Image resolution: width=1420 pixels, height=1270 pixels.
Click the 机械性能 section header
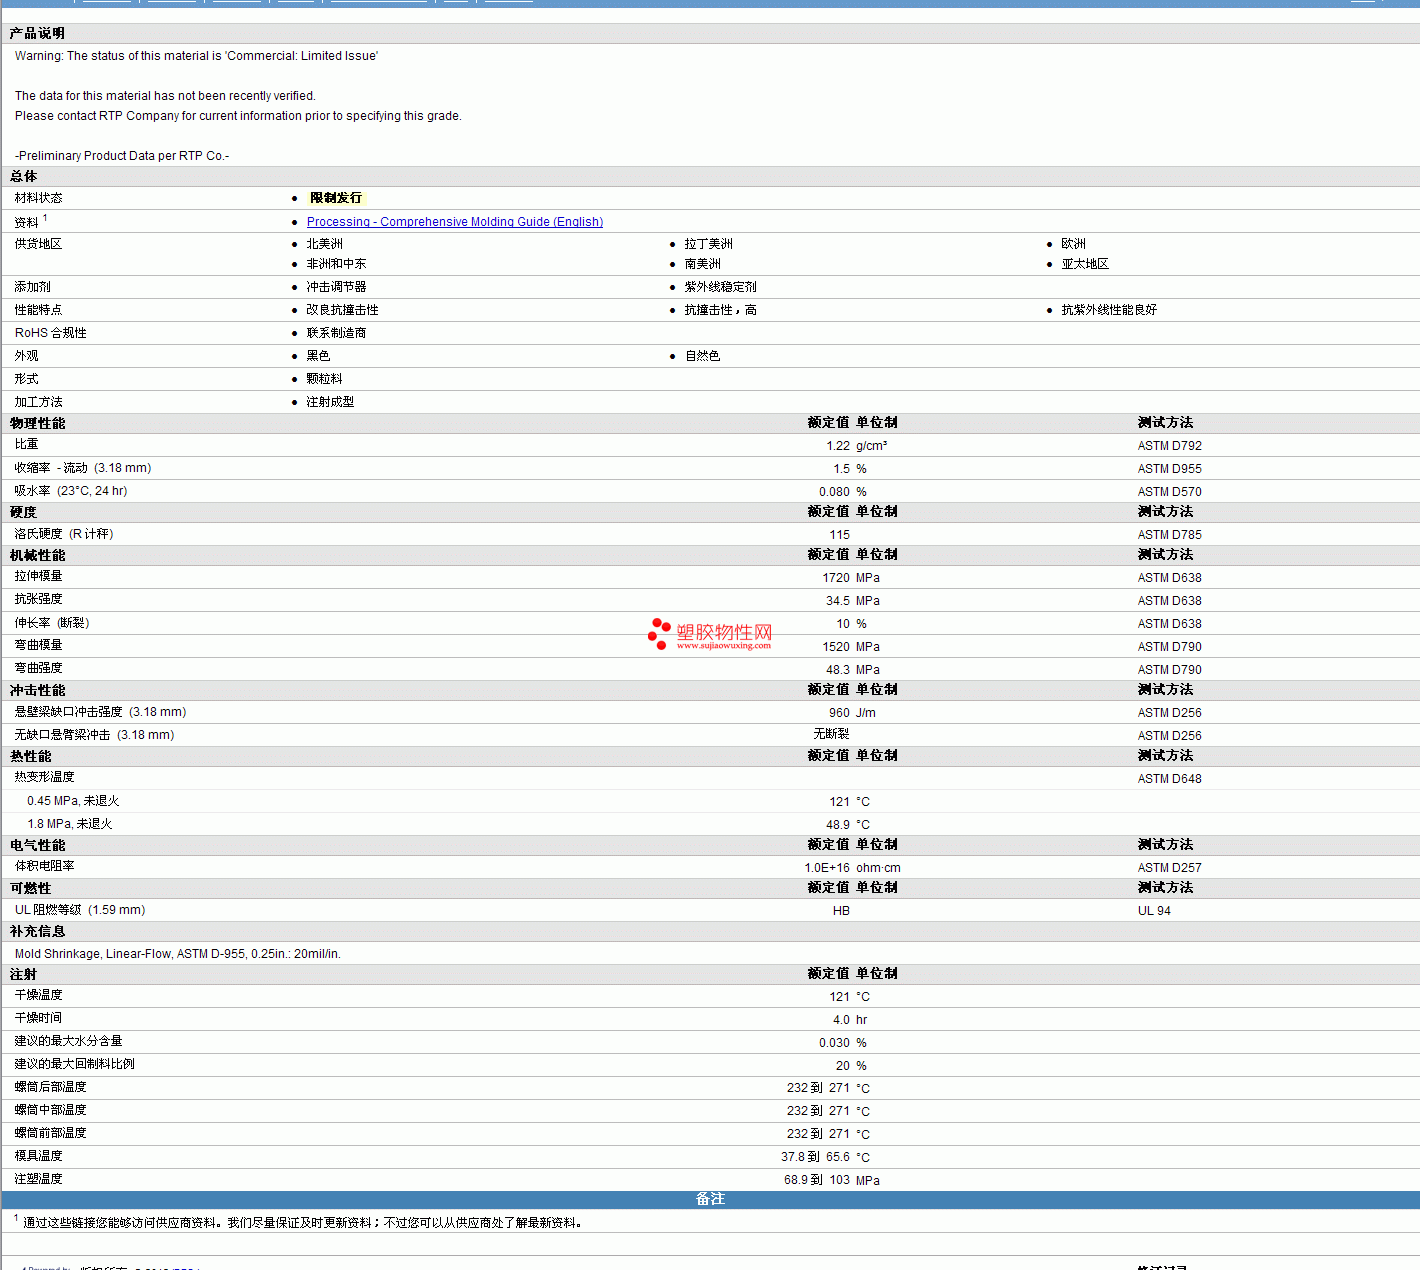click(38, 555)
